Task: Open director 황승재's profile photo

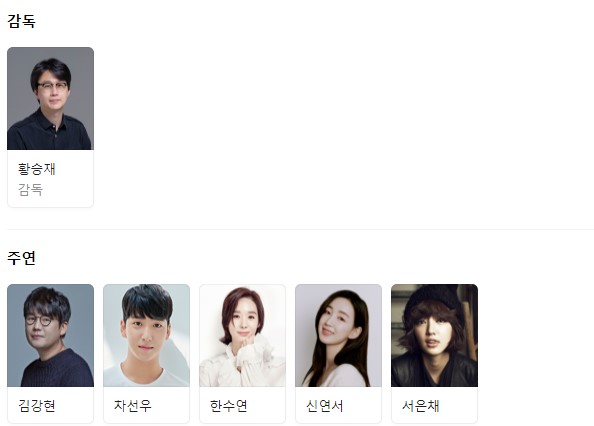Action: click(50, 98)
